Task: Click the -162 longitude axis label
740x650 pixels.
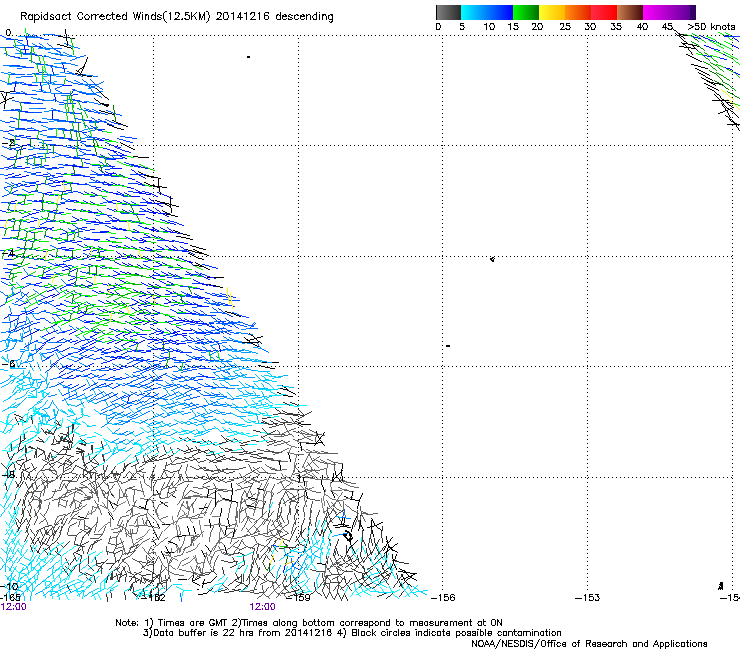Action: (x=155, y=598)
